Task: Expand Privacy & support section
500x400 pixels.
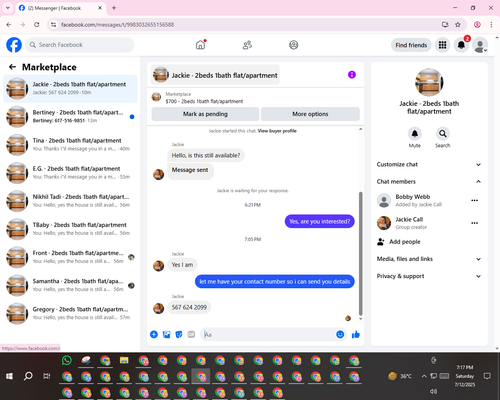Action: pos(429,276)
